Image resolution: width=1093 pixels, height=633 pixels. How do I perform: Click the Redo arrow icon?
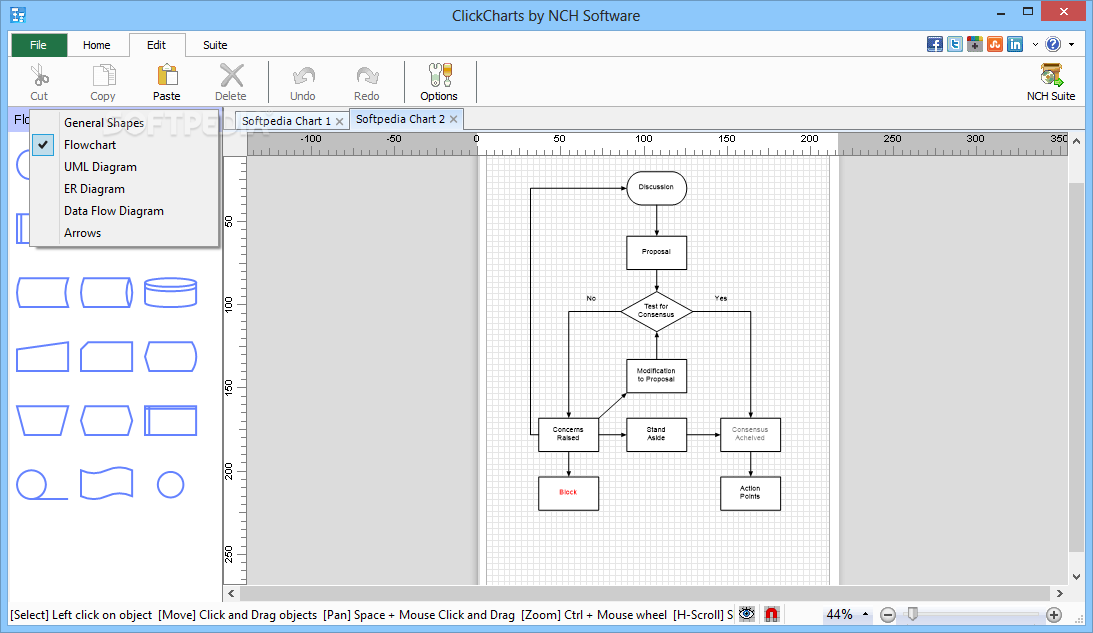click(x=367, y=75)
